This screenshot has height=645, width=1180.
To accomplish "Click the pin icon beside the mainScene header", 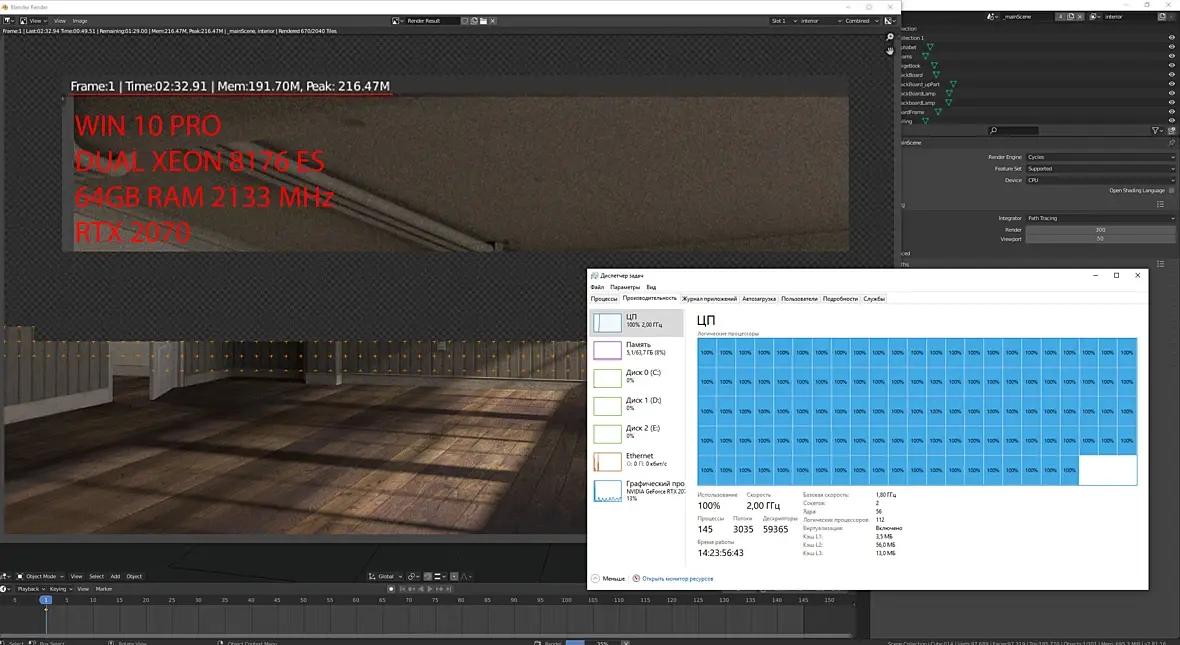I will pyautogui.click(x=1171, y=142).
